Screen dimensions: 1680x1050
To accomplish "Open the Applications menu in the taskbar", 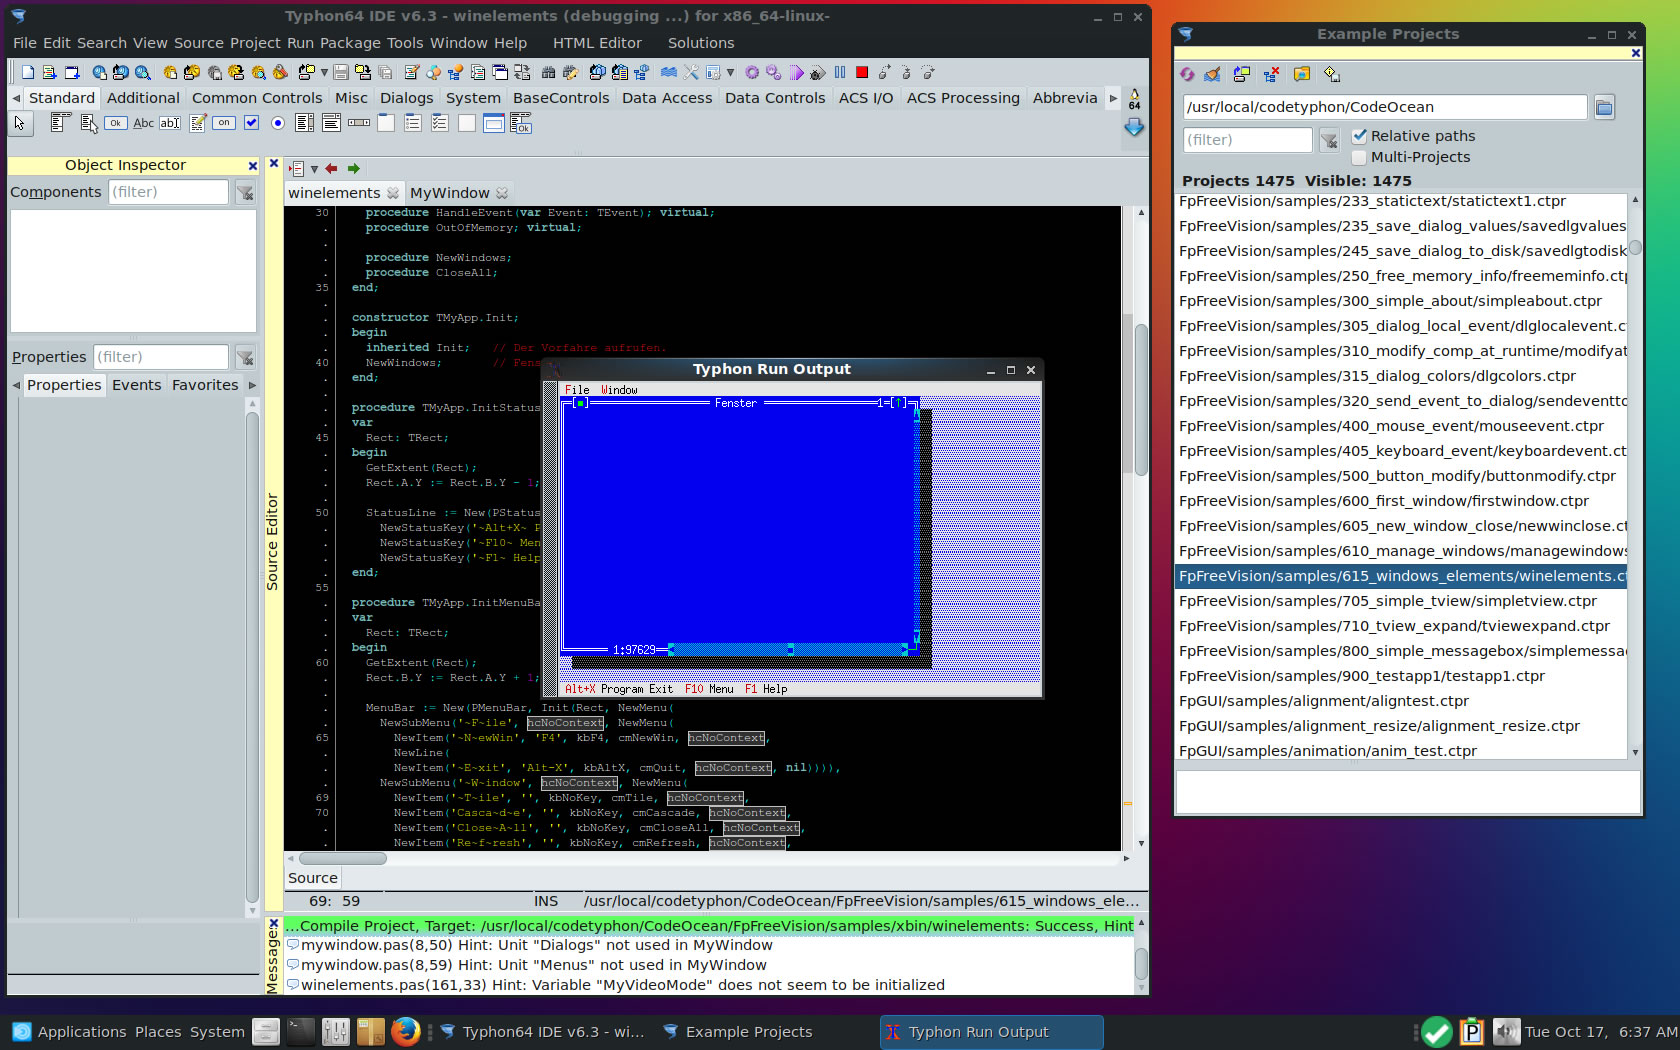I will coord(70,1032).
